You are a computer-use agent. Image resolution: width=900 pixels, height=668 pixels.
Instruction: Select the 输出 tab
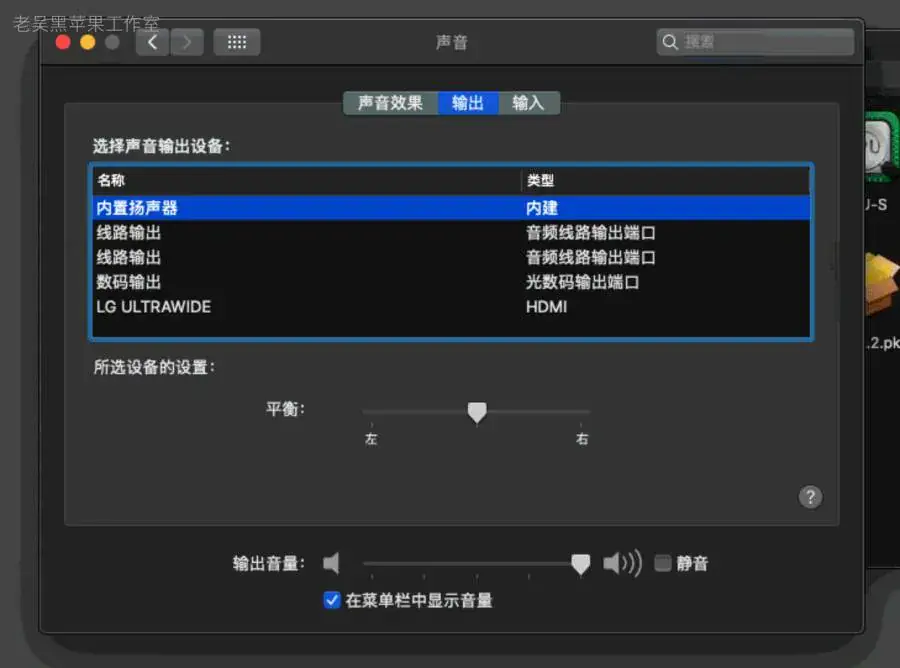[468, 103]
